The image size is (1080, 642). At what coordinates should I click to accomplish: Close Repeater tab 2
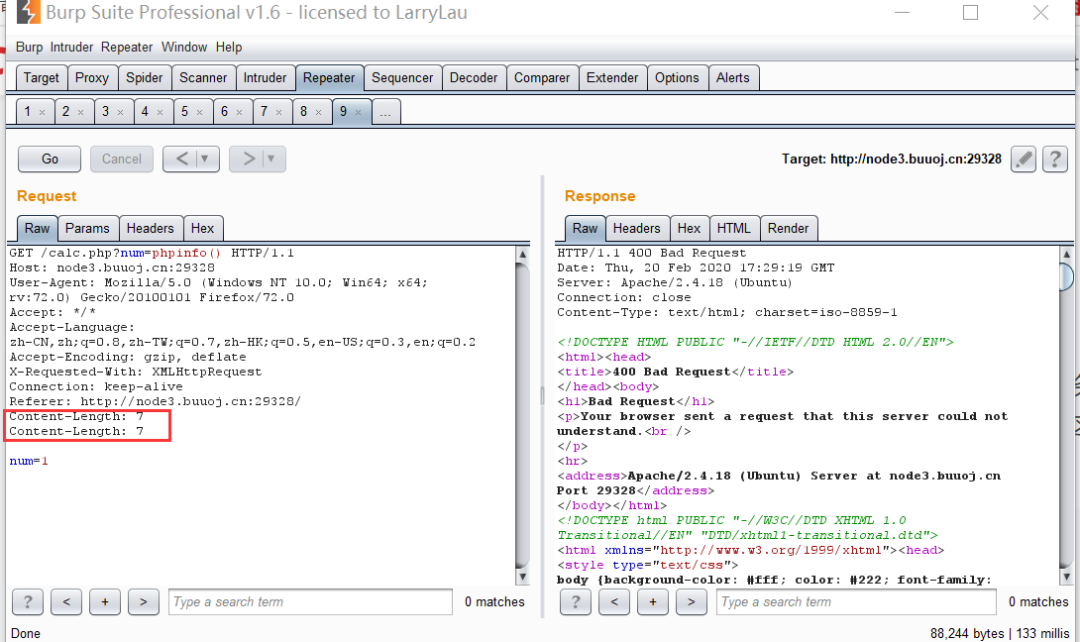(81, 112)
